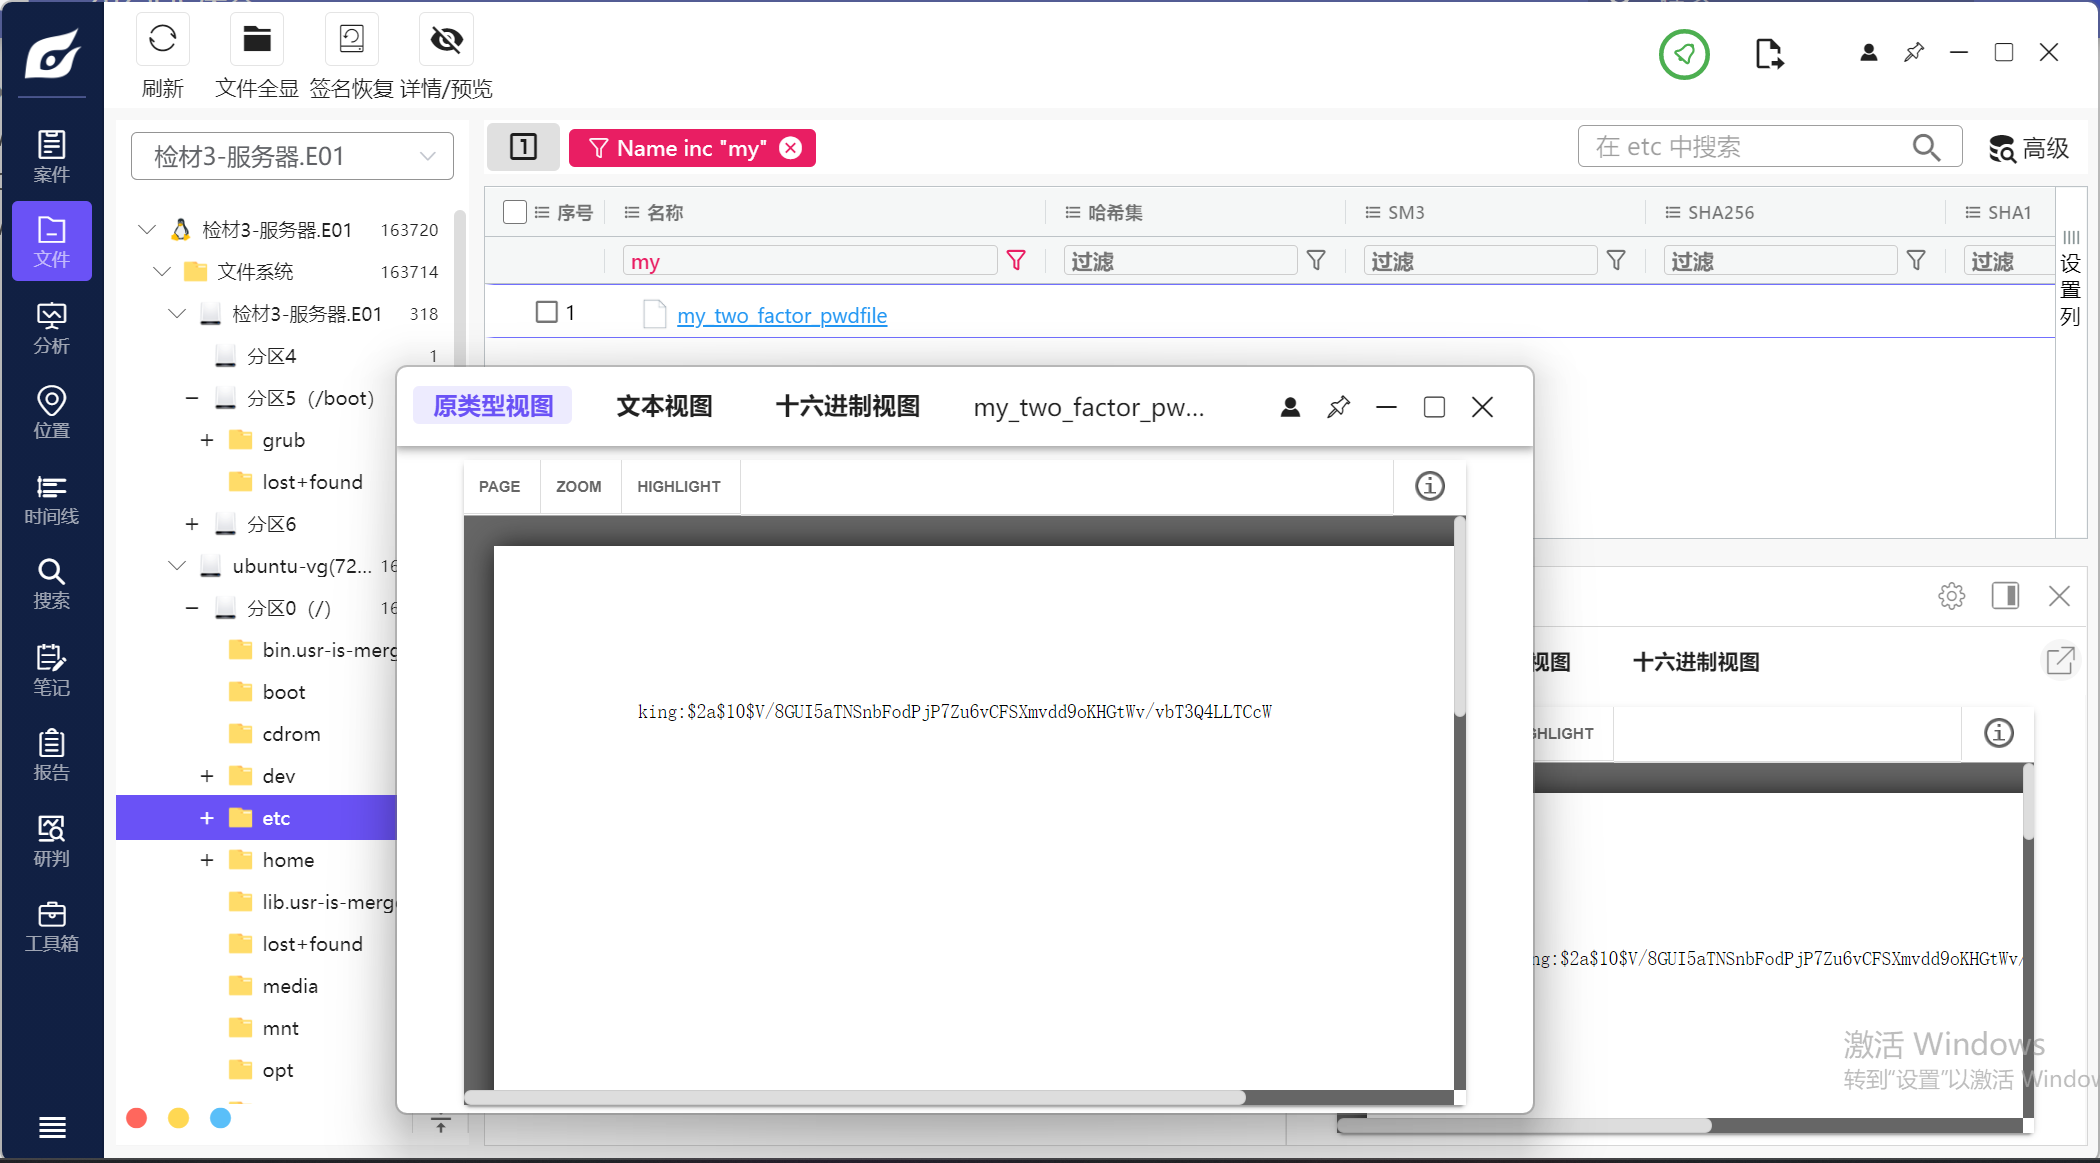Image resolution: width=2100 pixels, height=1163 pixels.
Task: Open the my_two_factor_pwdfile link
Action: [781, 316]
